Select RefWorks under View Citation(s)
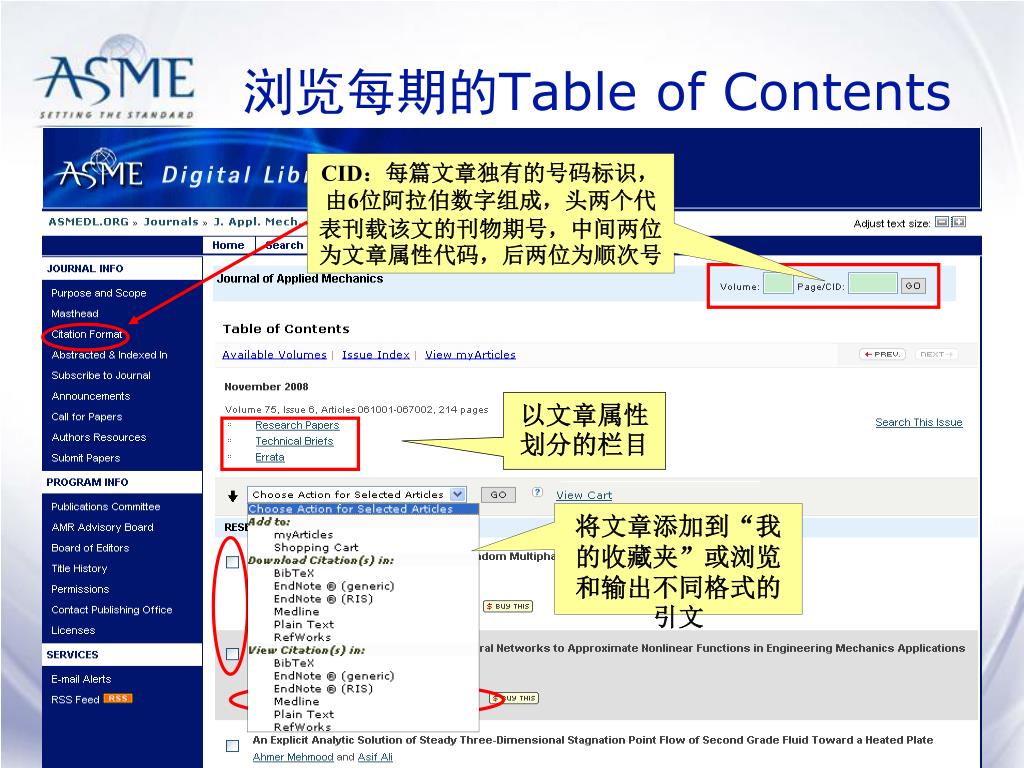 click(302, 727)
